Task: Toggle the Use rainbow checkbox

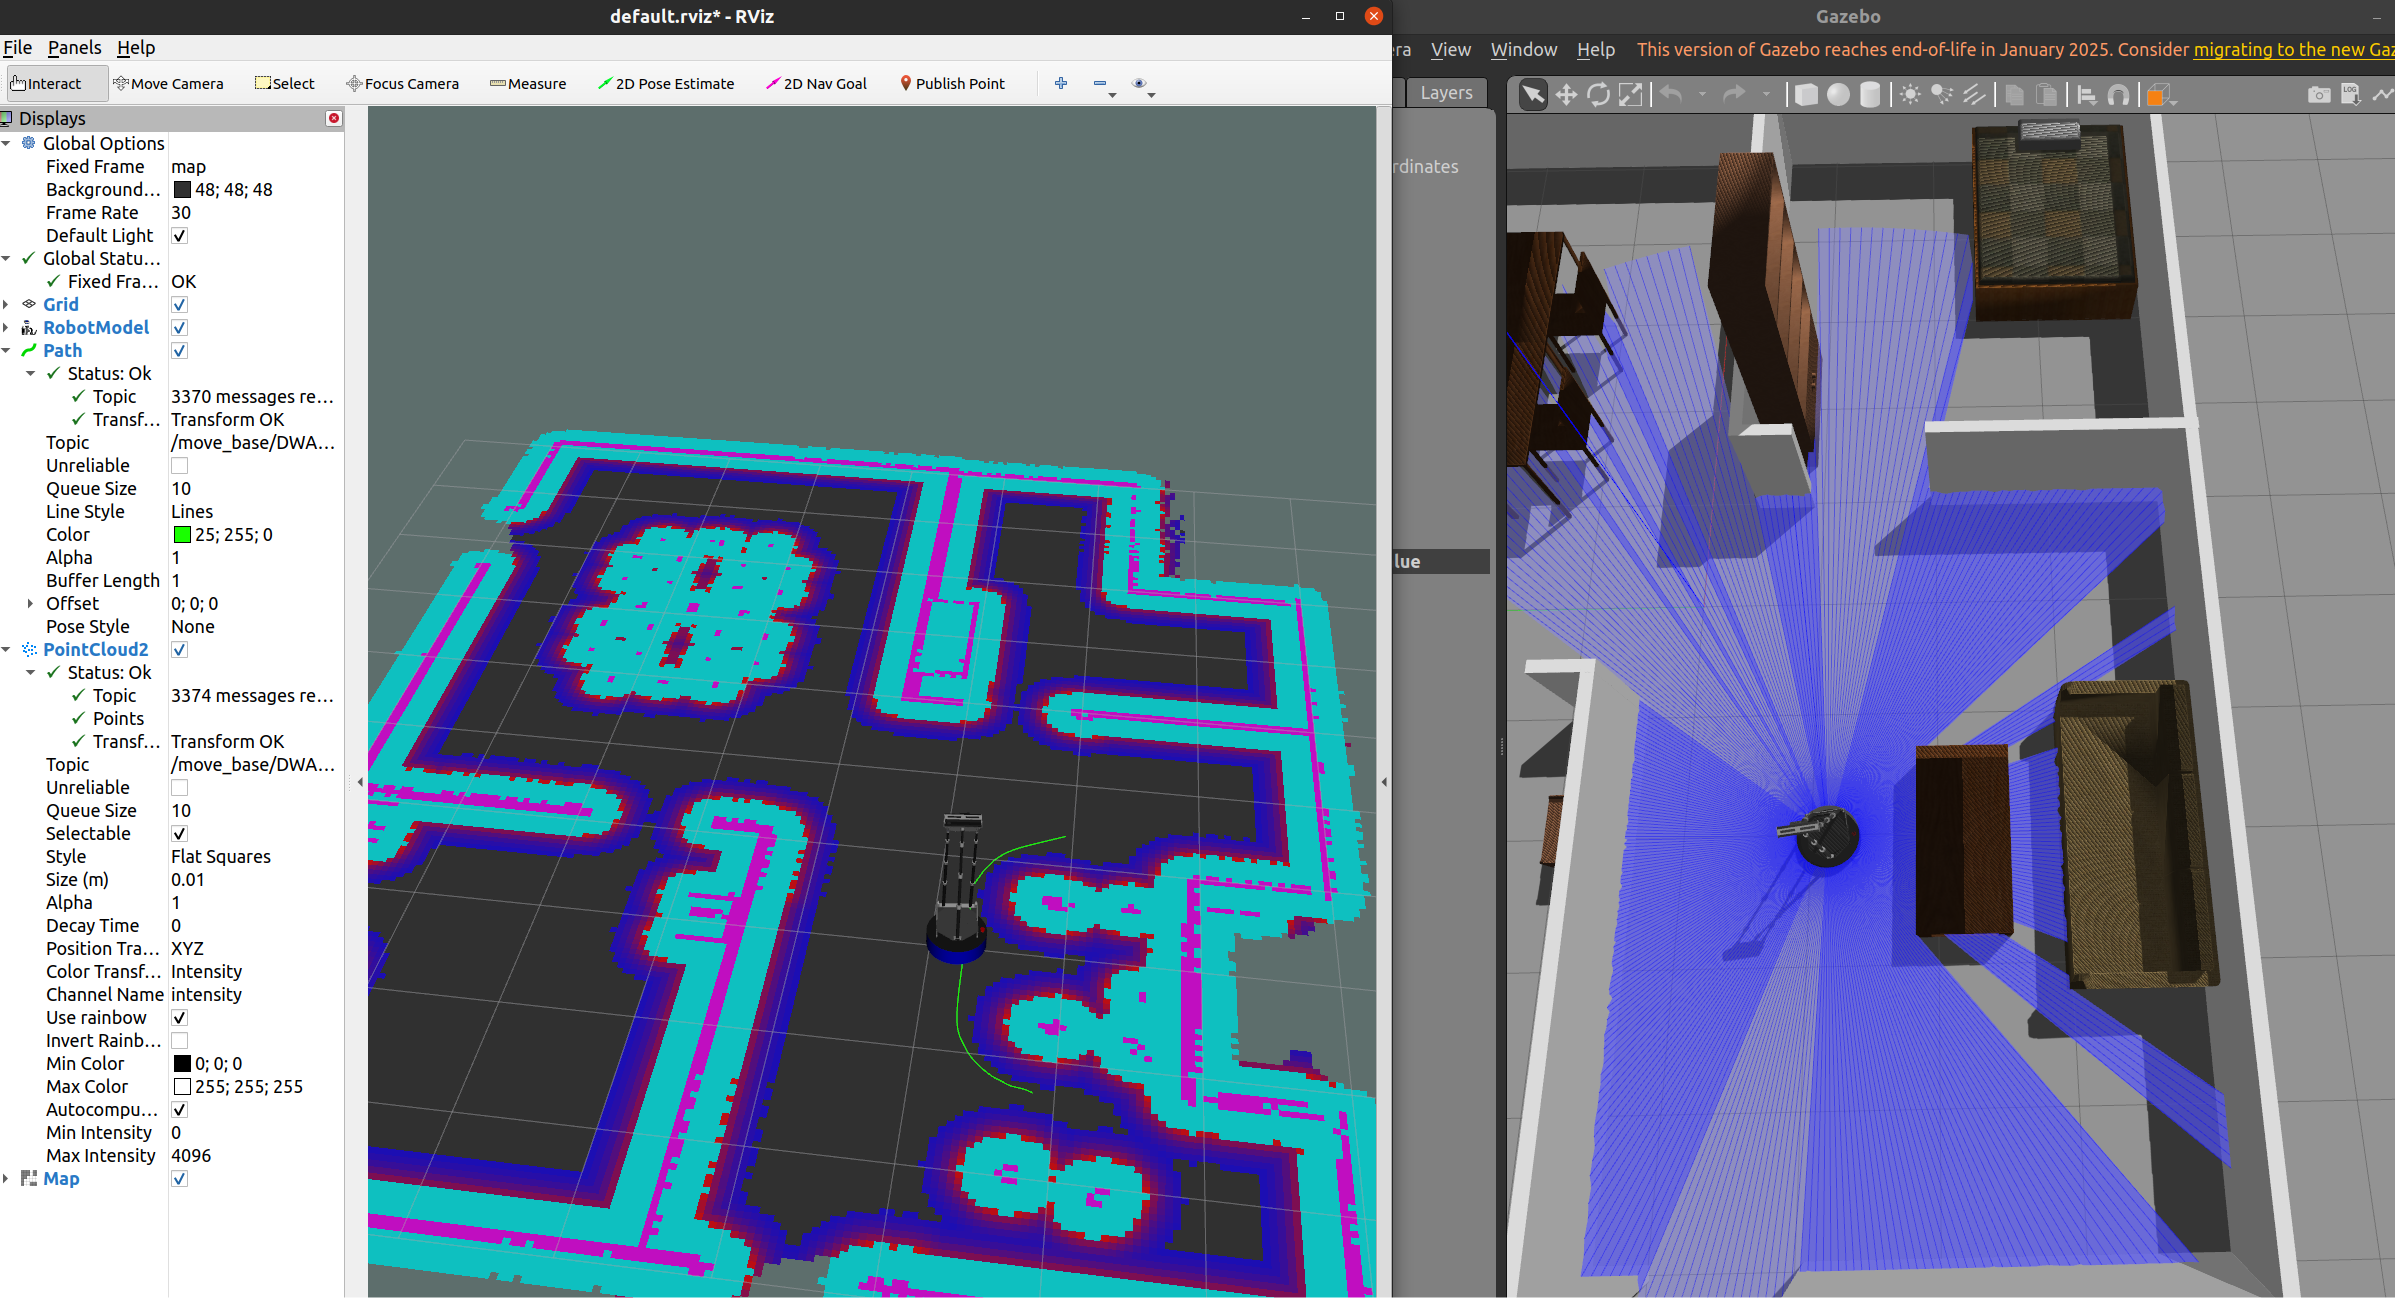Action: (x=180, y=1018)
